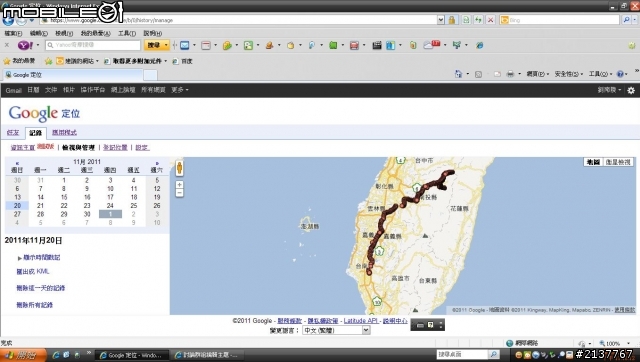640x362 pixels.
Task: Click the Latitude API footer link
Action: [x=361, y=321]
